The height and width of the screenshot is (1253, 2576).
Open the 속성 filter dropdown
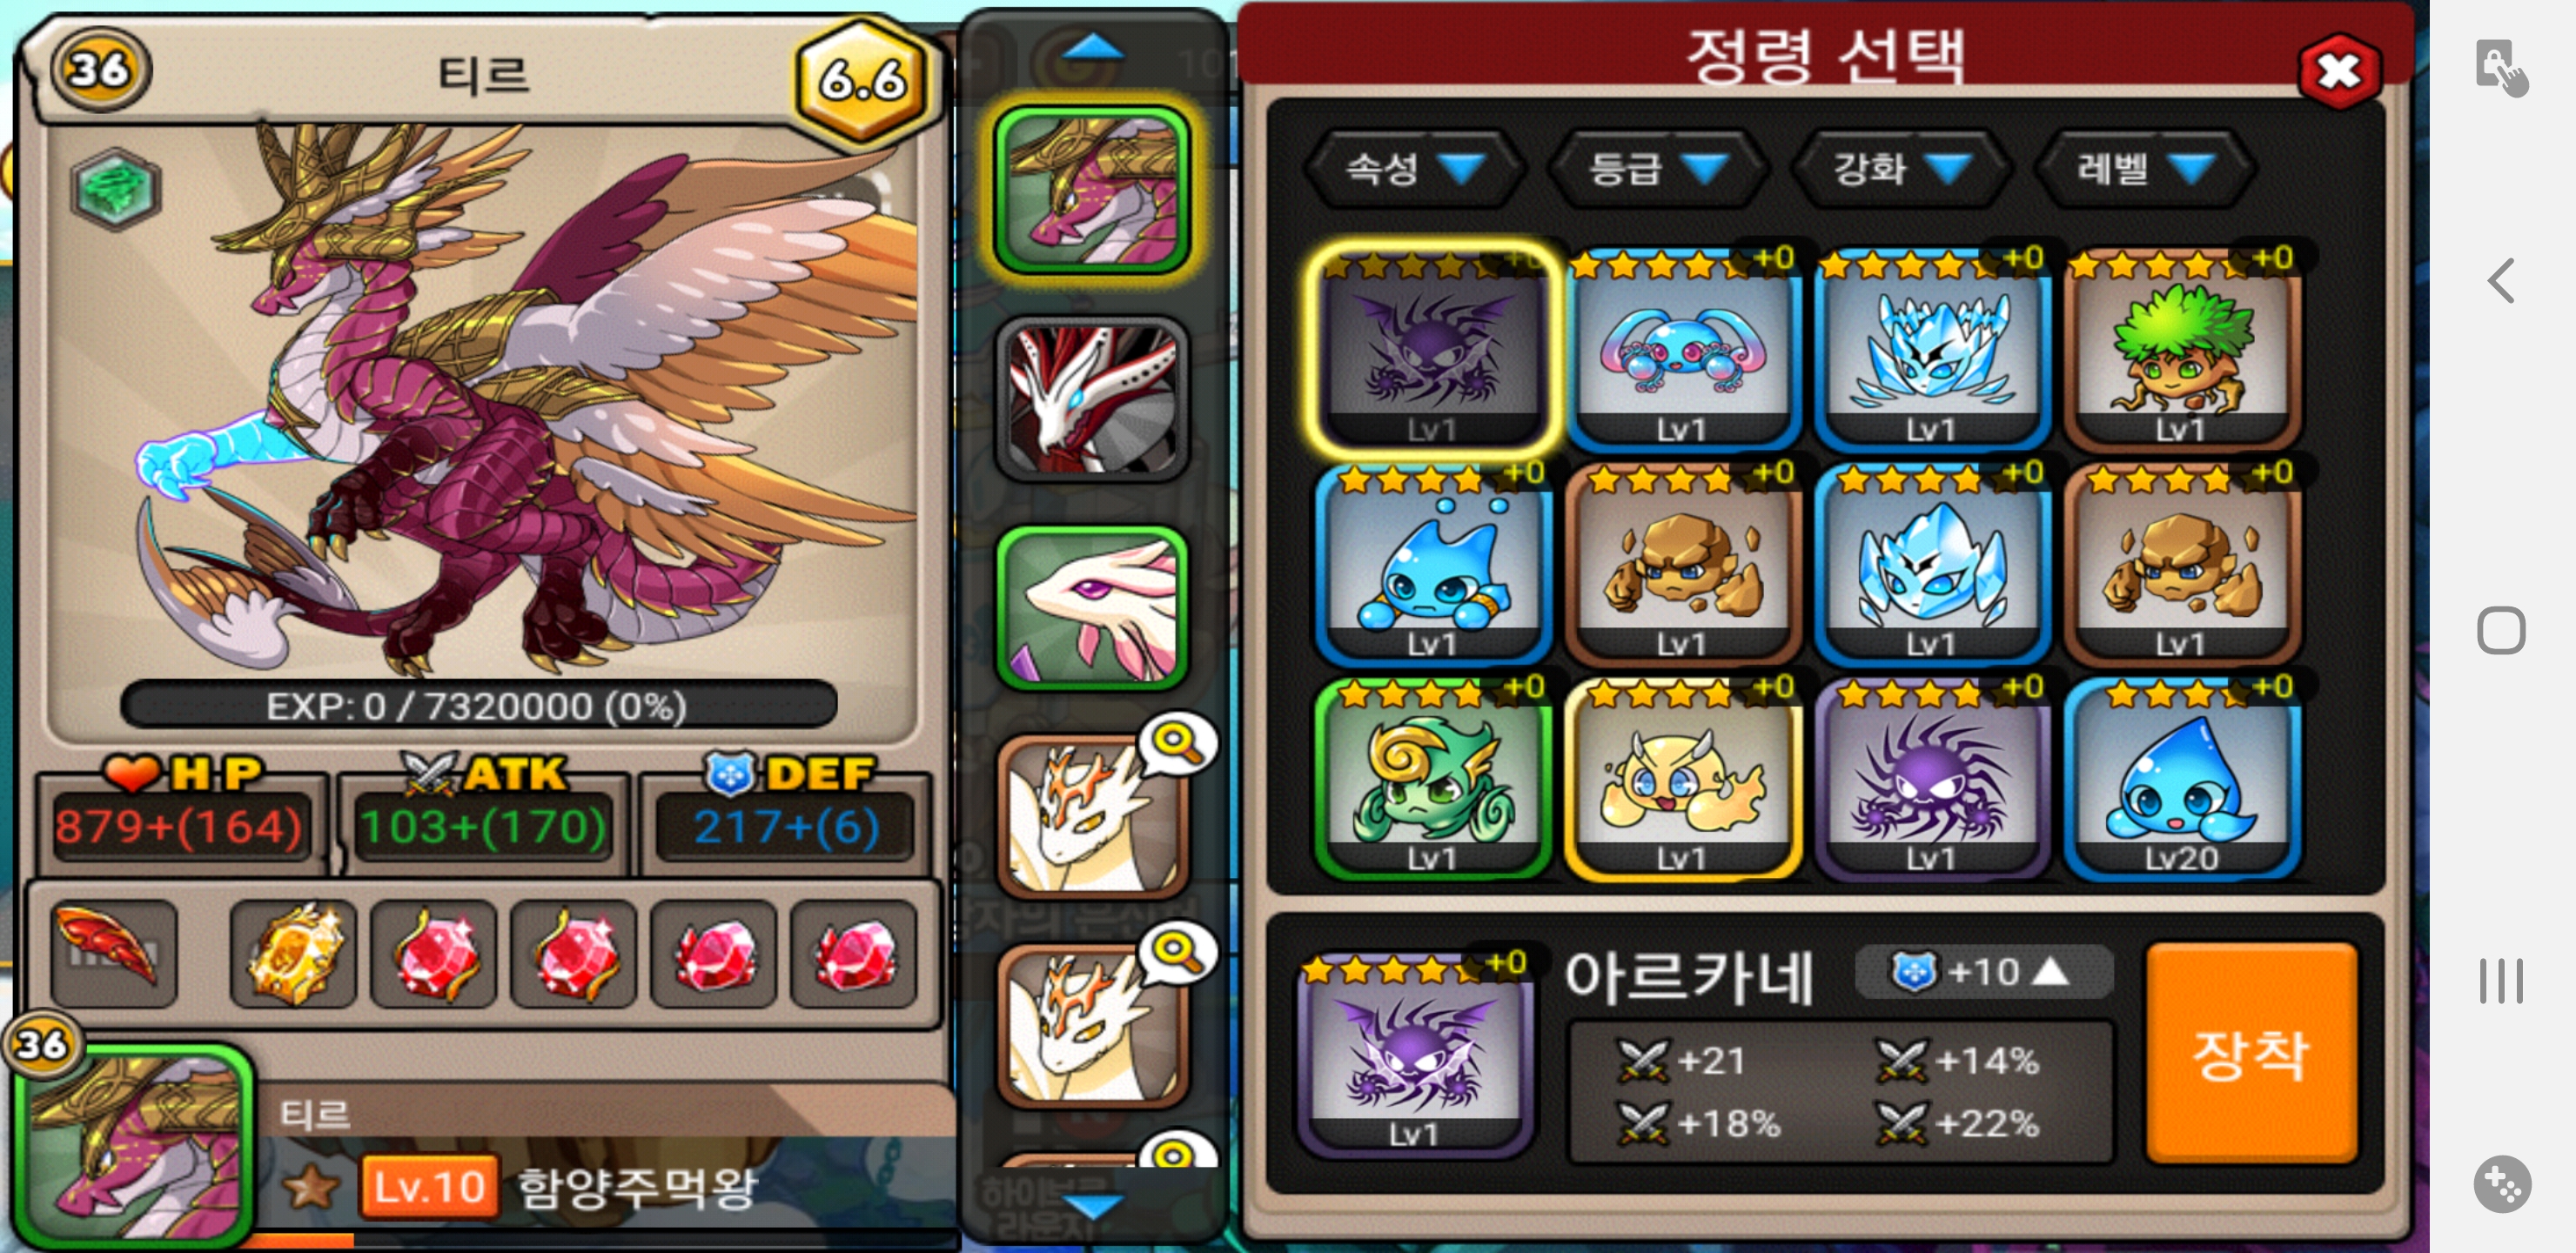tap(1413, 168)
